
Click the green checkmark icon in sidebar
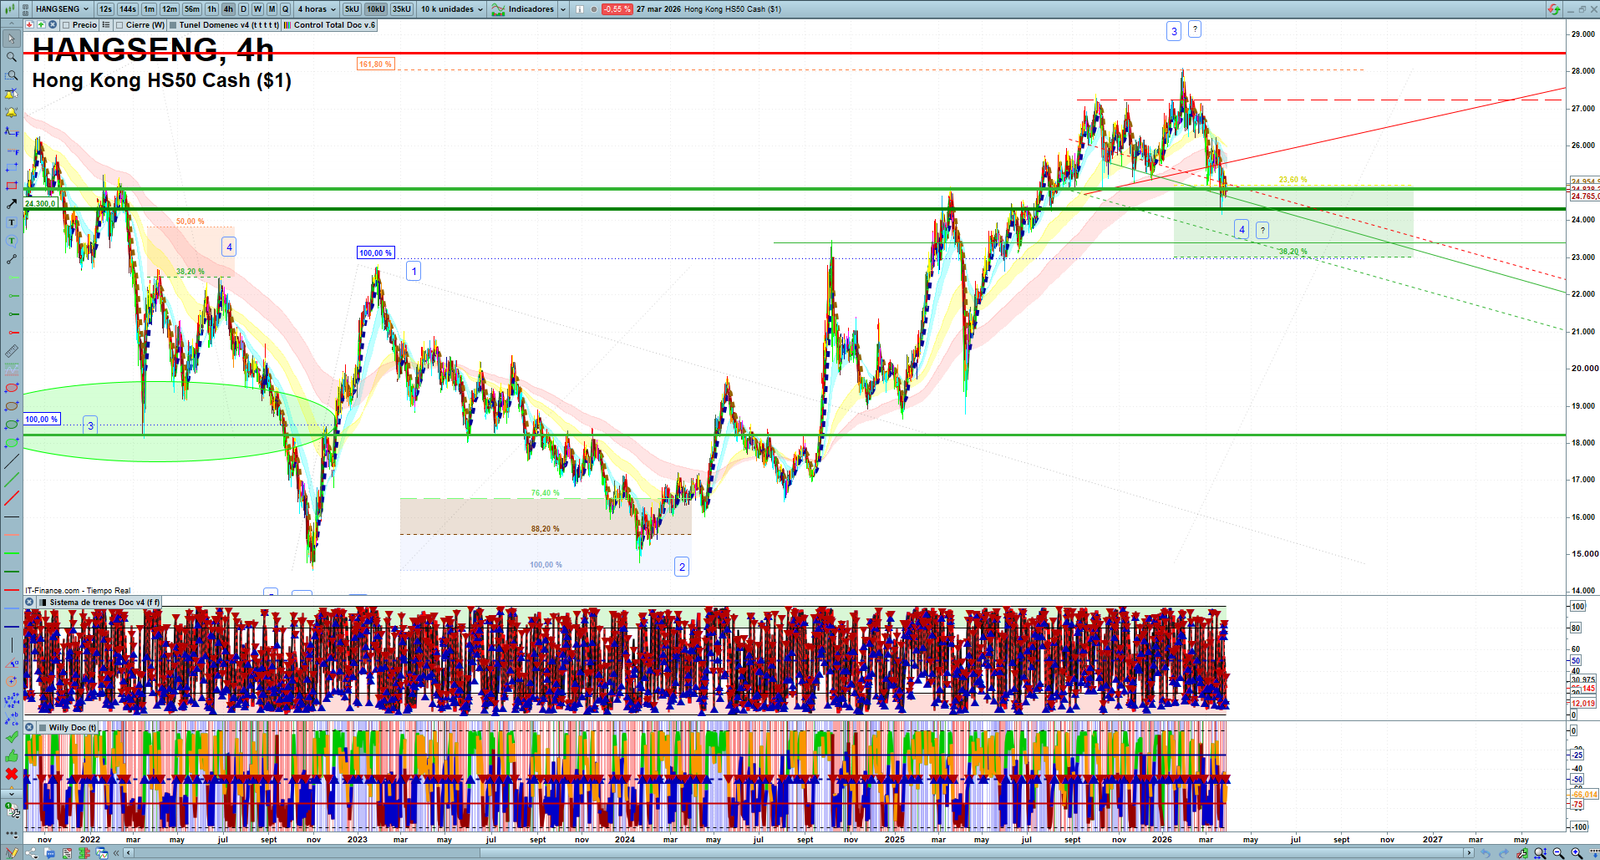(11, 737)
